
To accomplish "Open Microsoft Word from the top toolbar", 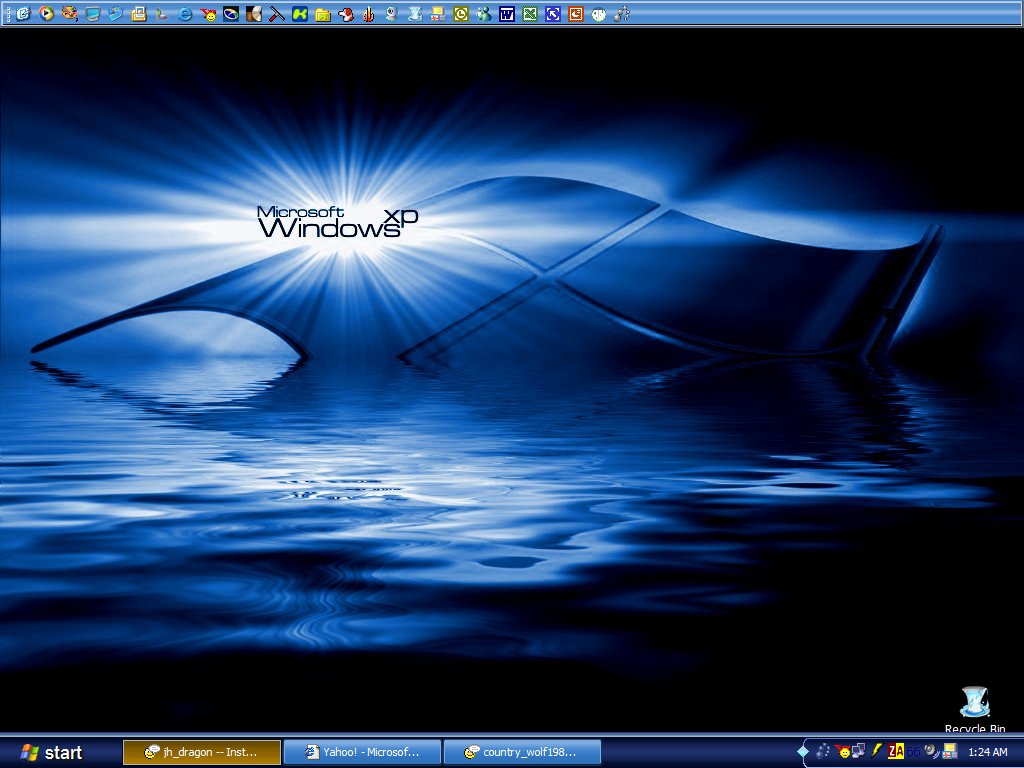I will (507, 13).
